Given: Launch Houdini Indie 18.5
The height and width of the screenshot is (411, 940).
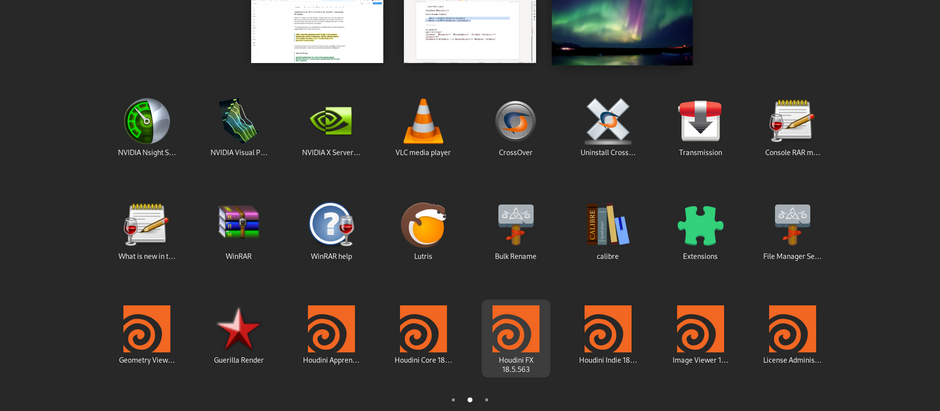Looking at the screenshot, I should click(608, 329).
